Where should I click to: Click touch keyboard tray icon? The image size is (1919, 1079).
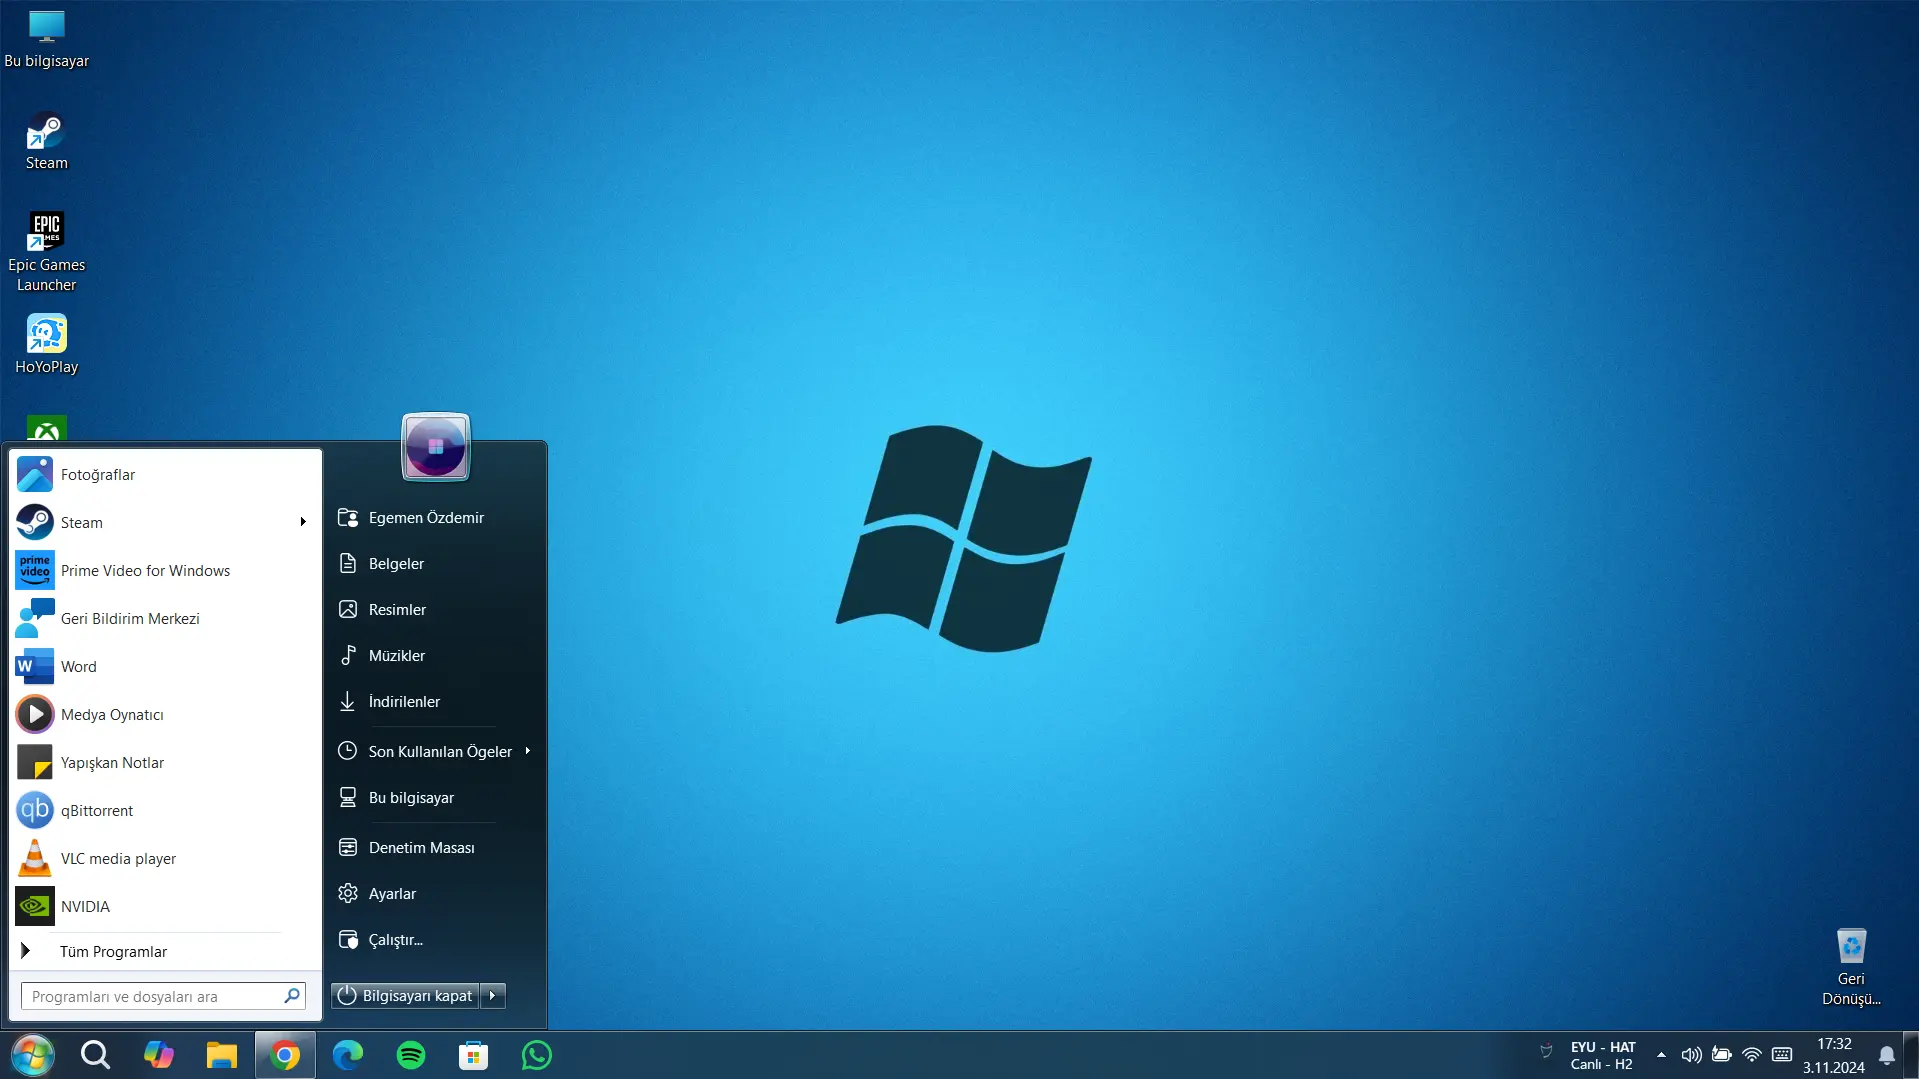coord(1782,1055)
